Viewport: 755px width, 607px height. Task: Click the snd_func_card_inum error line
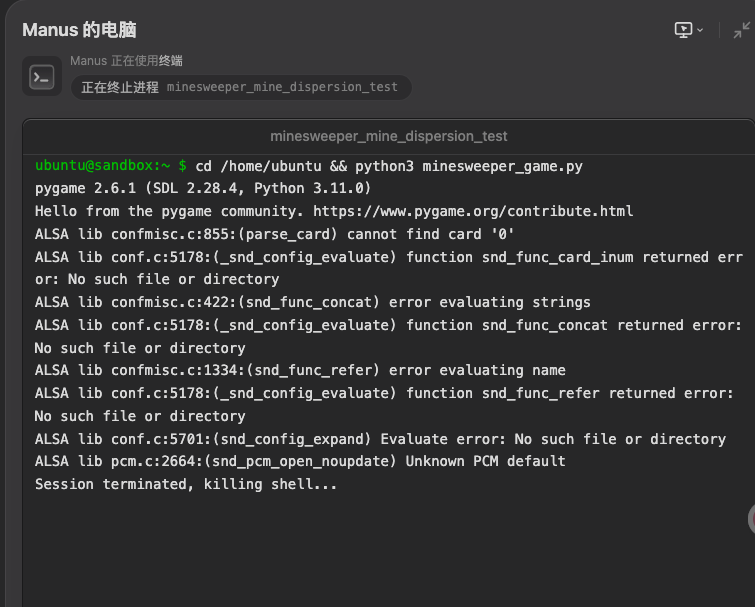pyautogui.click(x=389, y=268)
